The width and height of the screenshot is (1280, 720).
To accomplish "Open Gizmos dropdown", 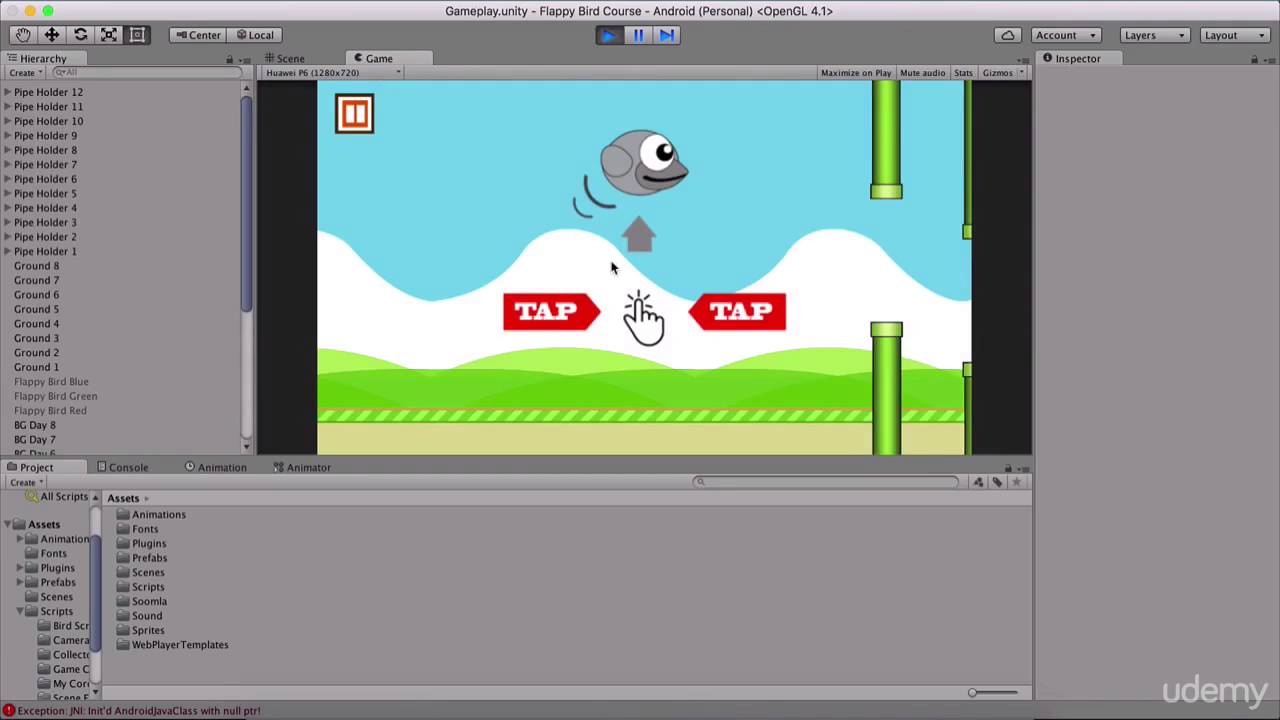I will click(1001, 73).
